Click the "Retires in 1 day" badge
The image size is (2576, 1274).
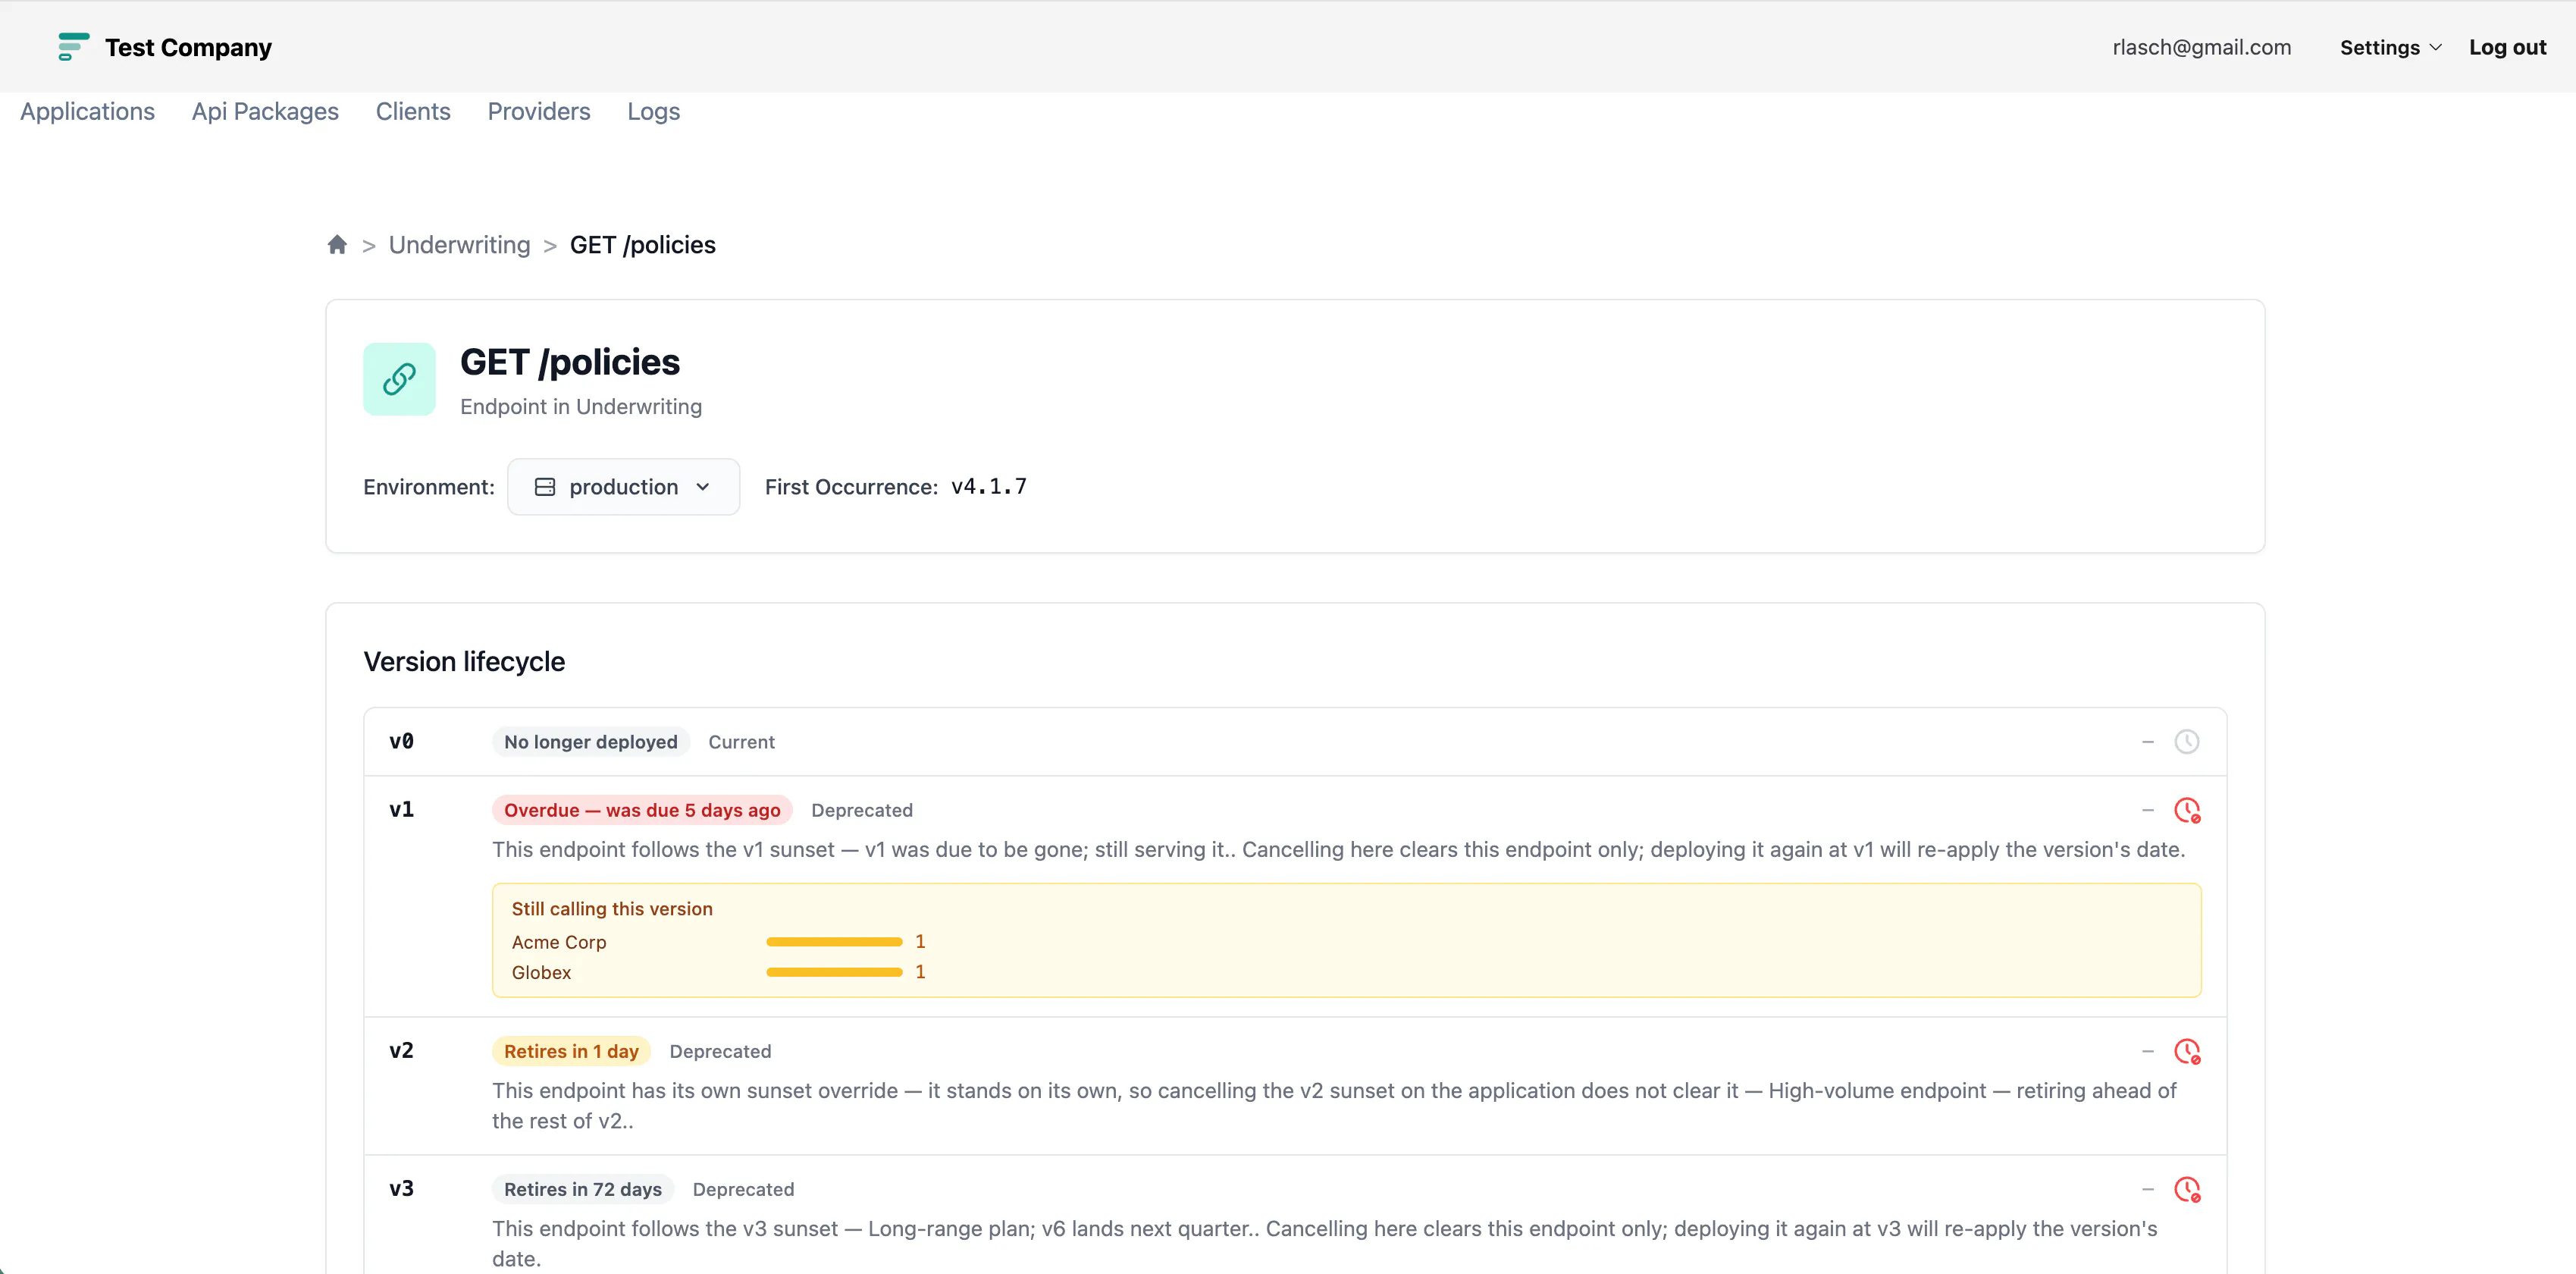point(571,1051)
